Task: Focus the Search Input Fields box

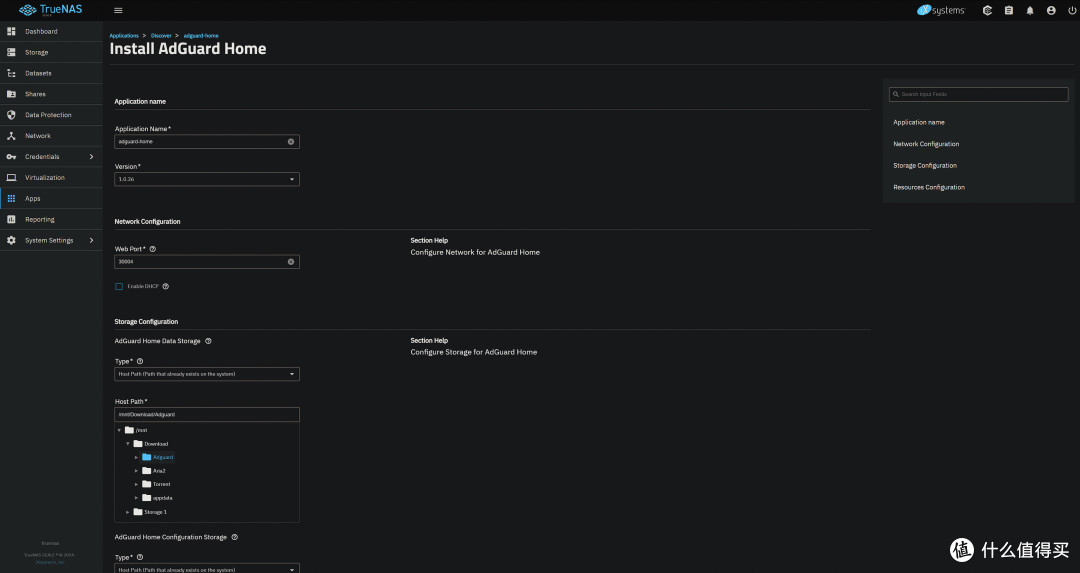Action: coord(979,94)
